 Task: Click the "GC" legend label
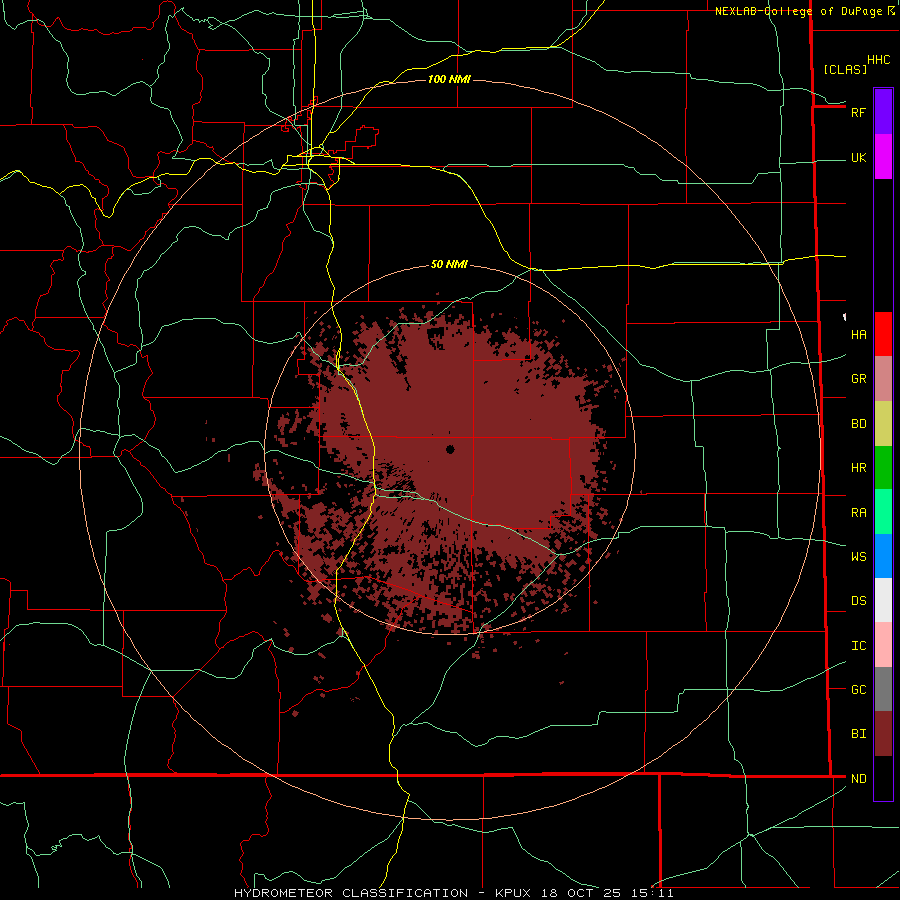click(x=859, y=689)
